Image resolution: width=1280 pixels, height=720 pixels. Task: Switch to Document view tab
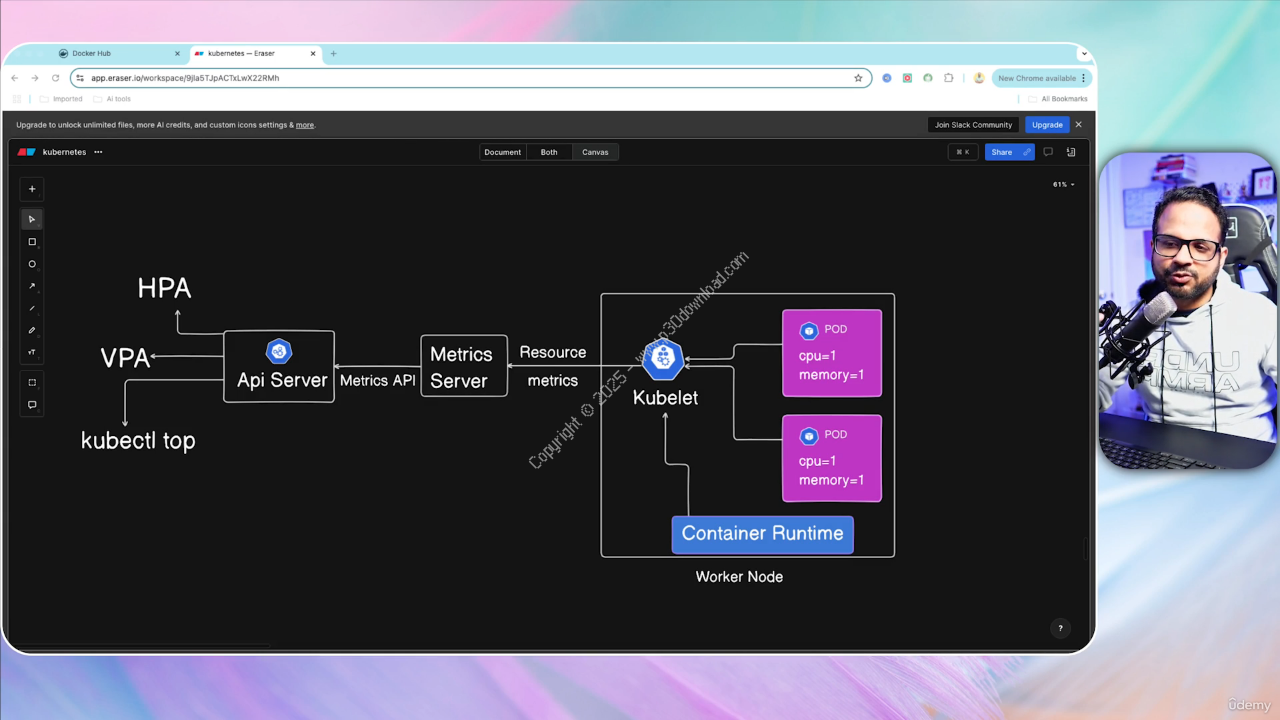coord(502,152)
